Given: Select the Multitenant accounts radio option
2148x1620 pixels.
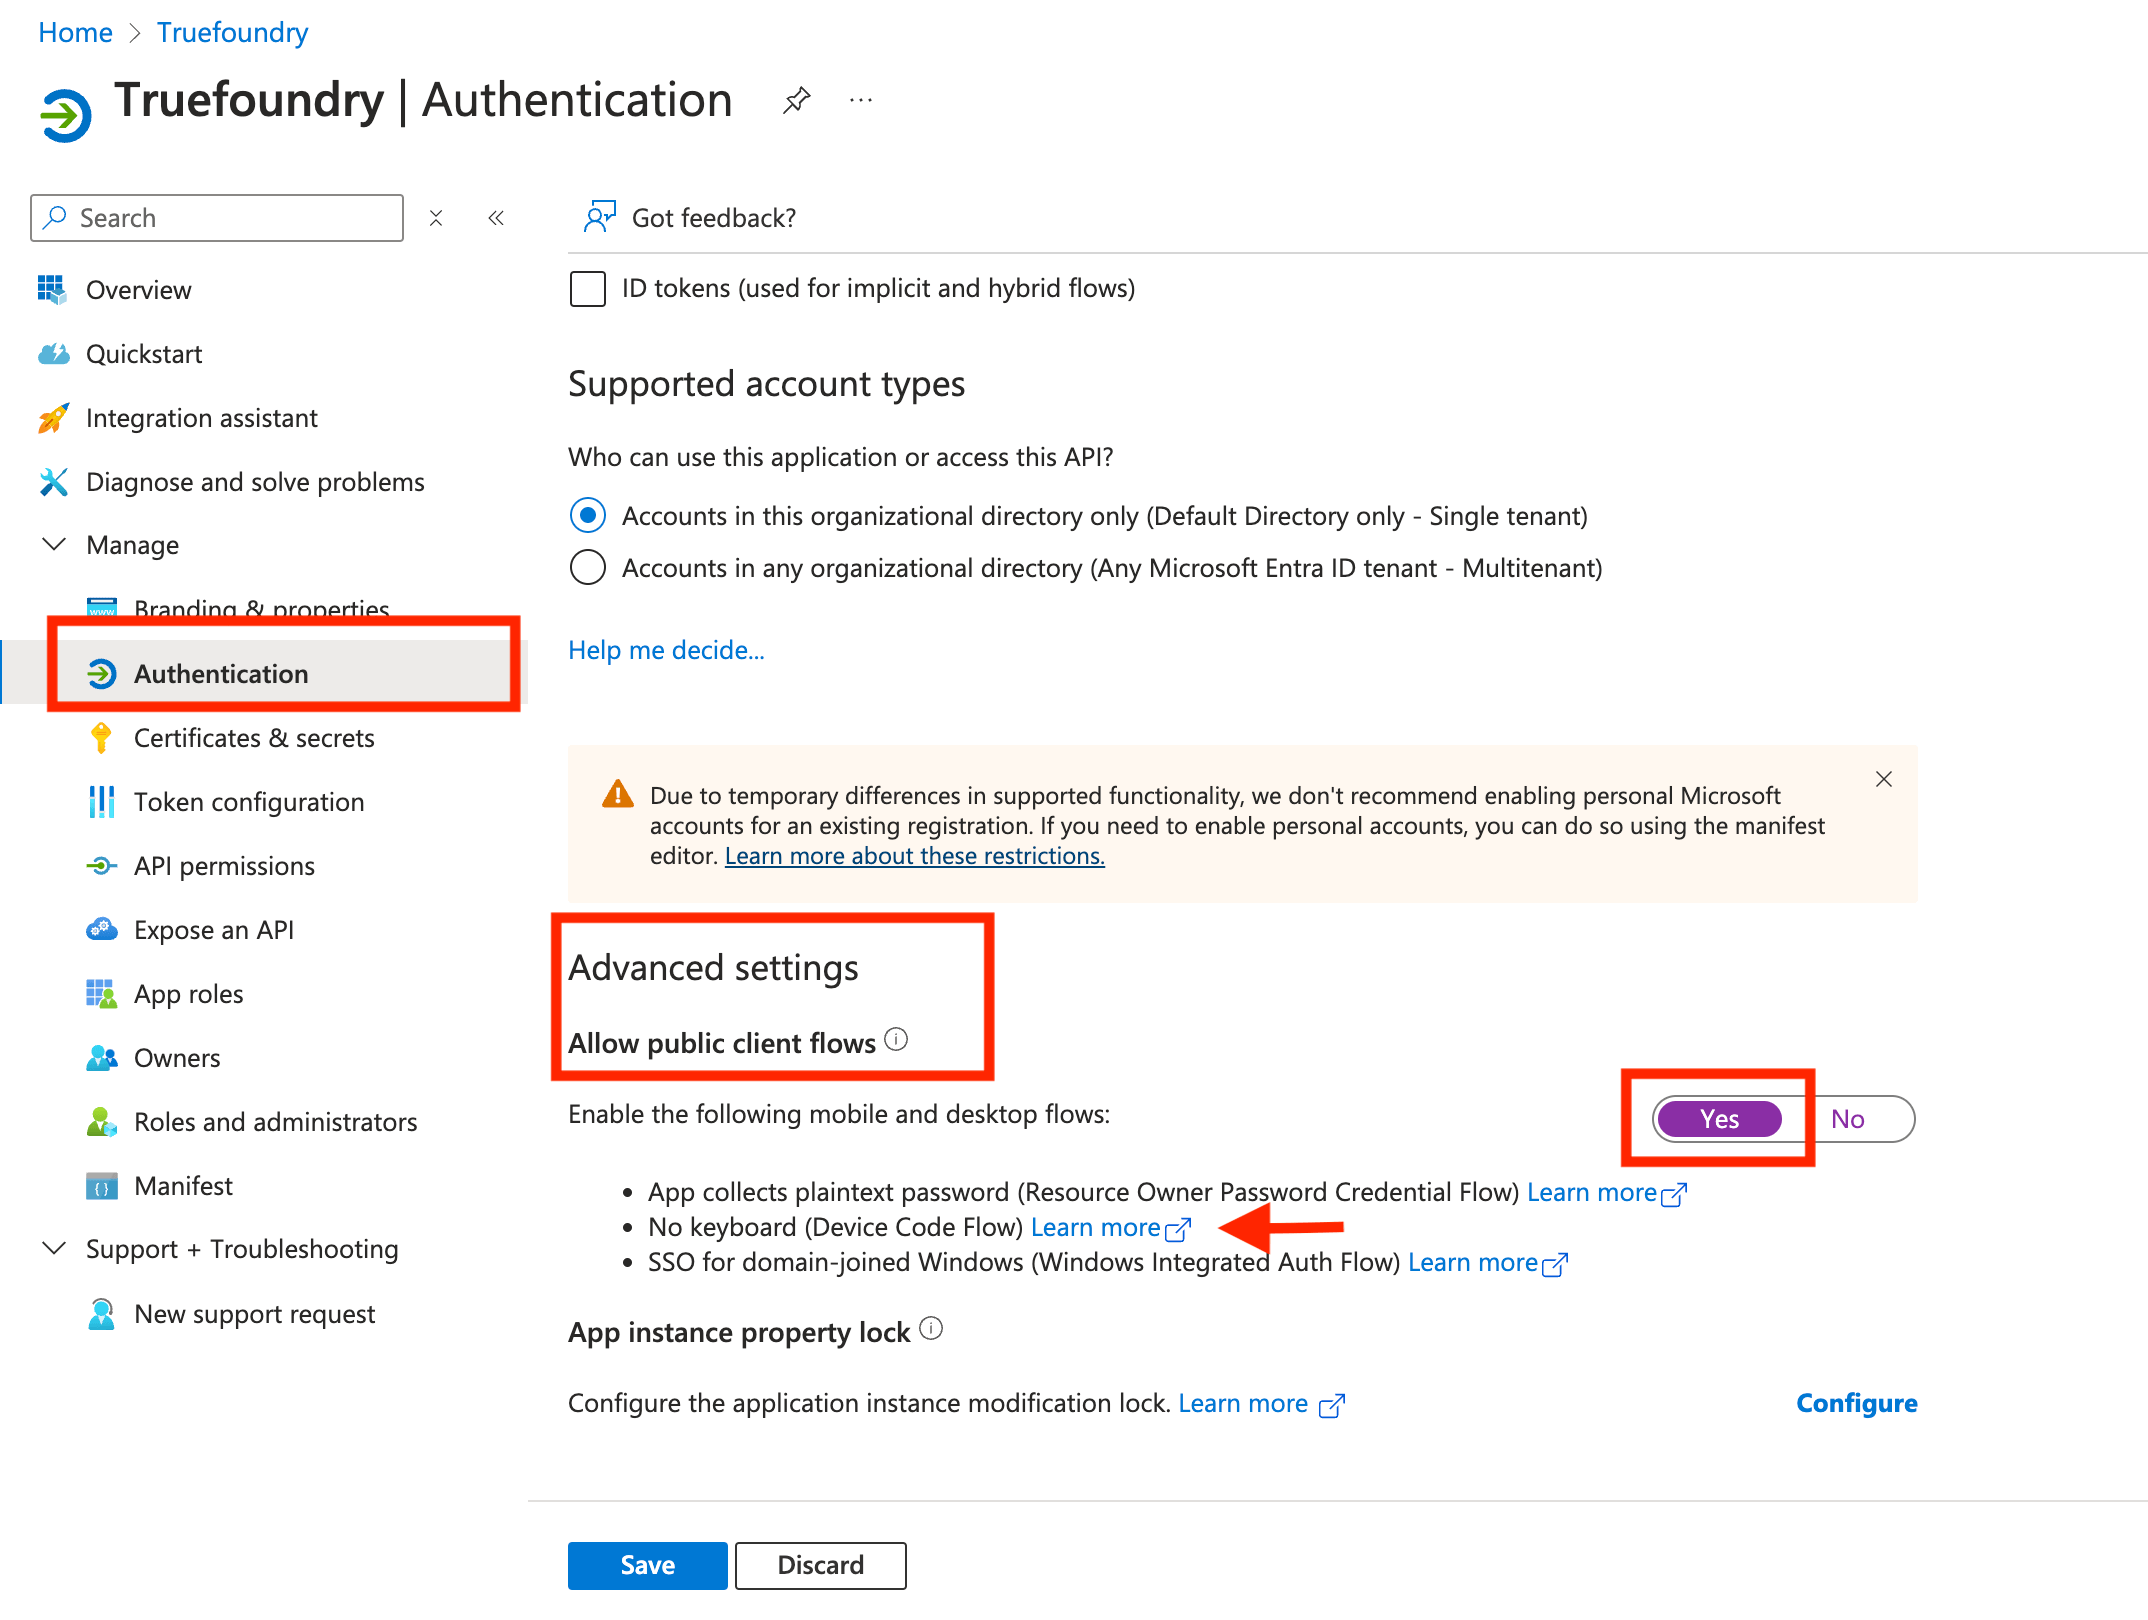Looking at the screenshot, I should 588,567.
